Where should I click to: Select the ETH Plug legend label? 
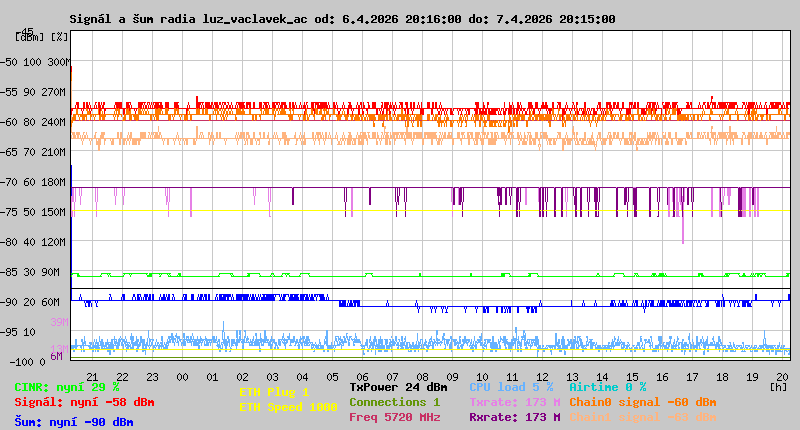pos(274,392)
